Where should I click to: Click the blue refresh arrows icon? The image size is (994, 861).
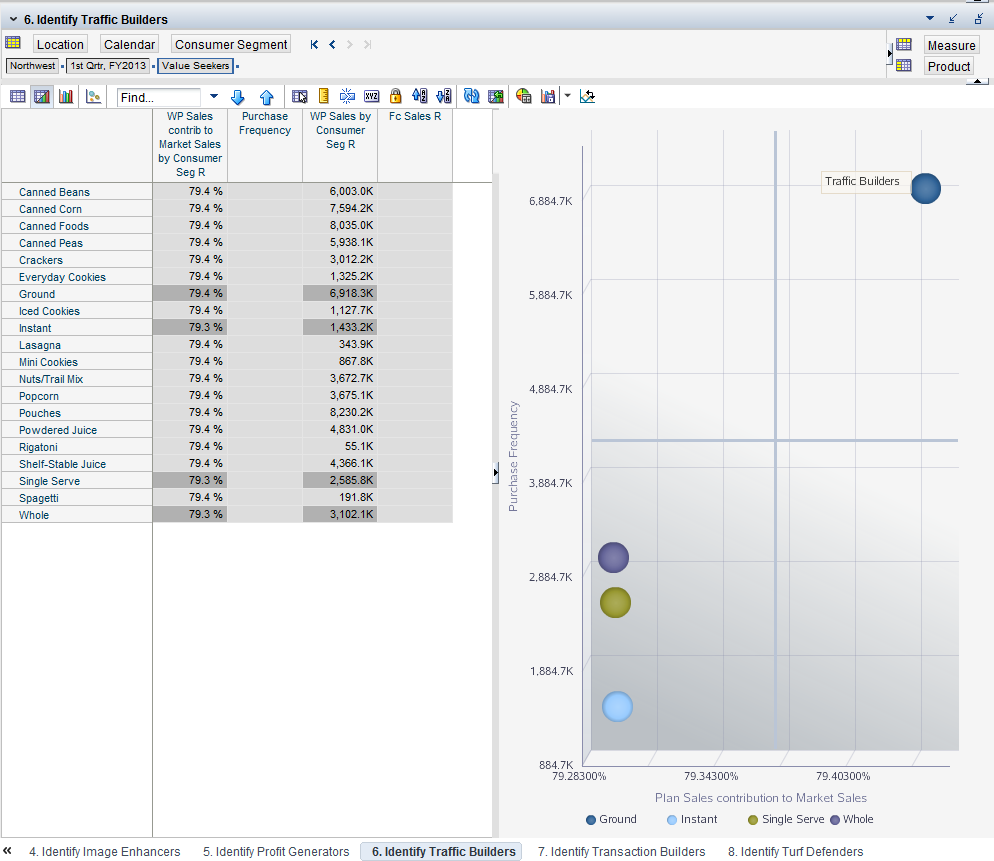(x=471, y=97)
